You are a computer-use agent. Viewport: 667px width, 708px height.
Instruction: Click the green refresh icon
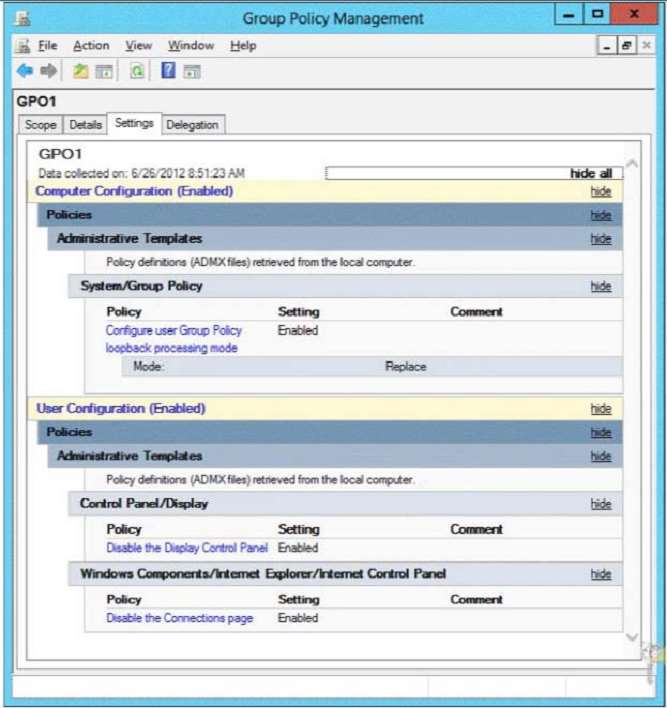[137, 71]
